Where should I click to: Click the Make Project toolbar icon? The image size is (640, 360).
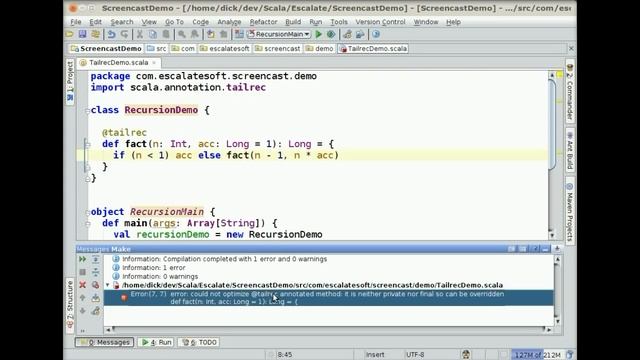coord(239,34)
